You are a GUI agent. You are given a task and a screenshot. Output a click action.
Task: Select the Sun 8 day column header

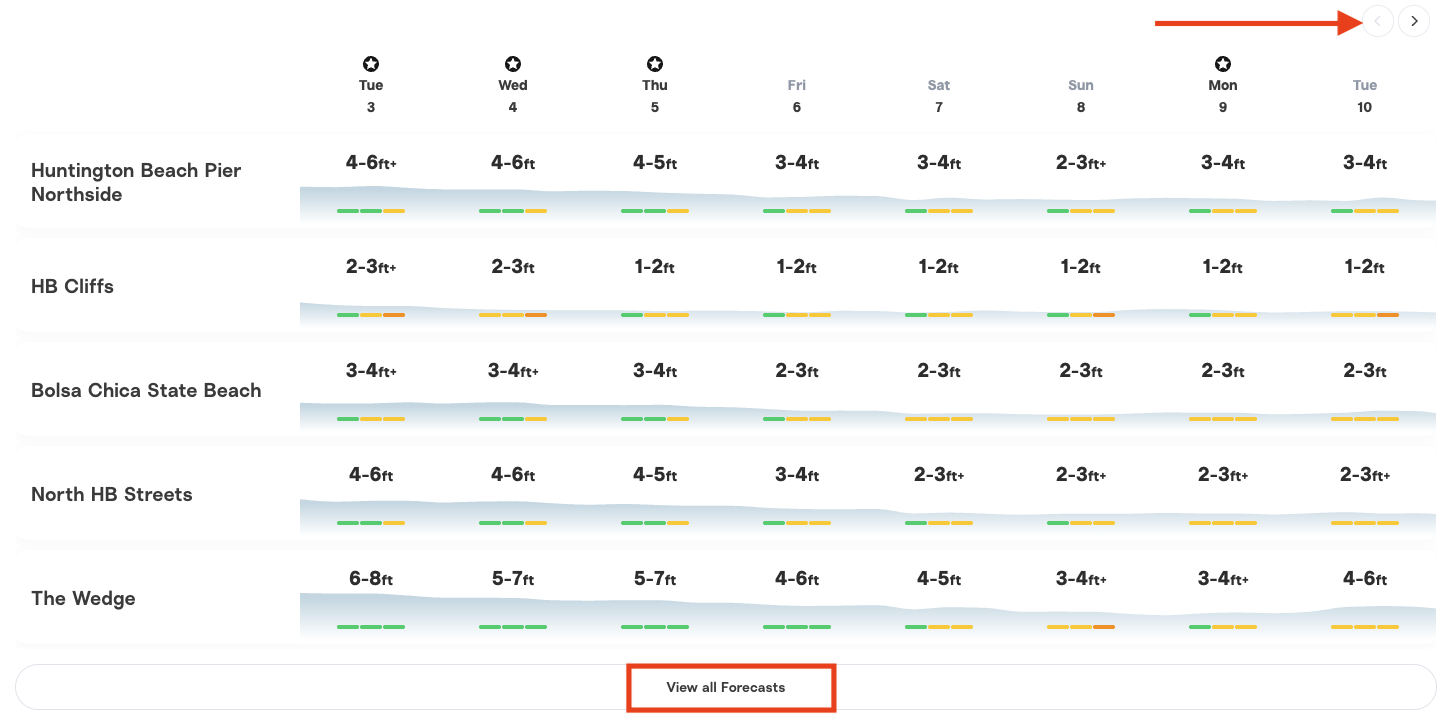(x=1081, y=96)
